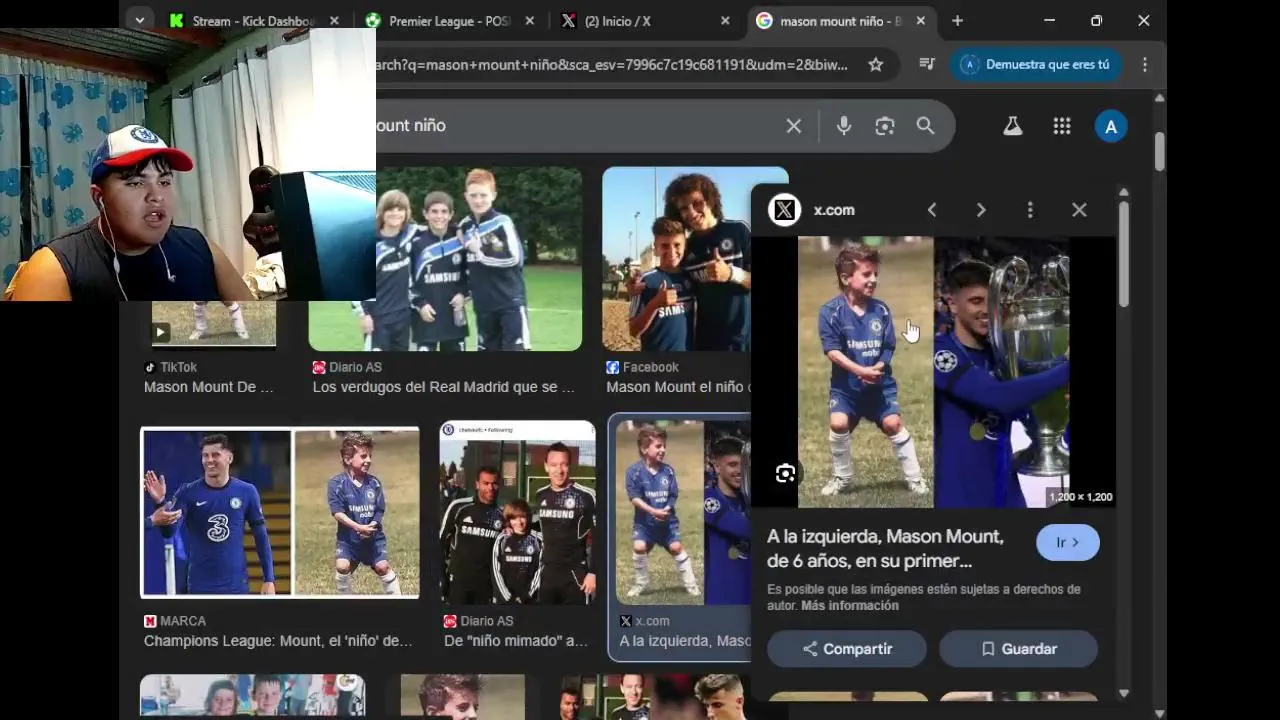
Task: Clear the search box with the X
Action: [794, 126]
